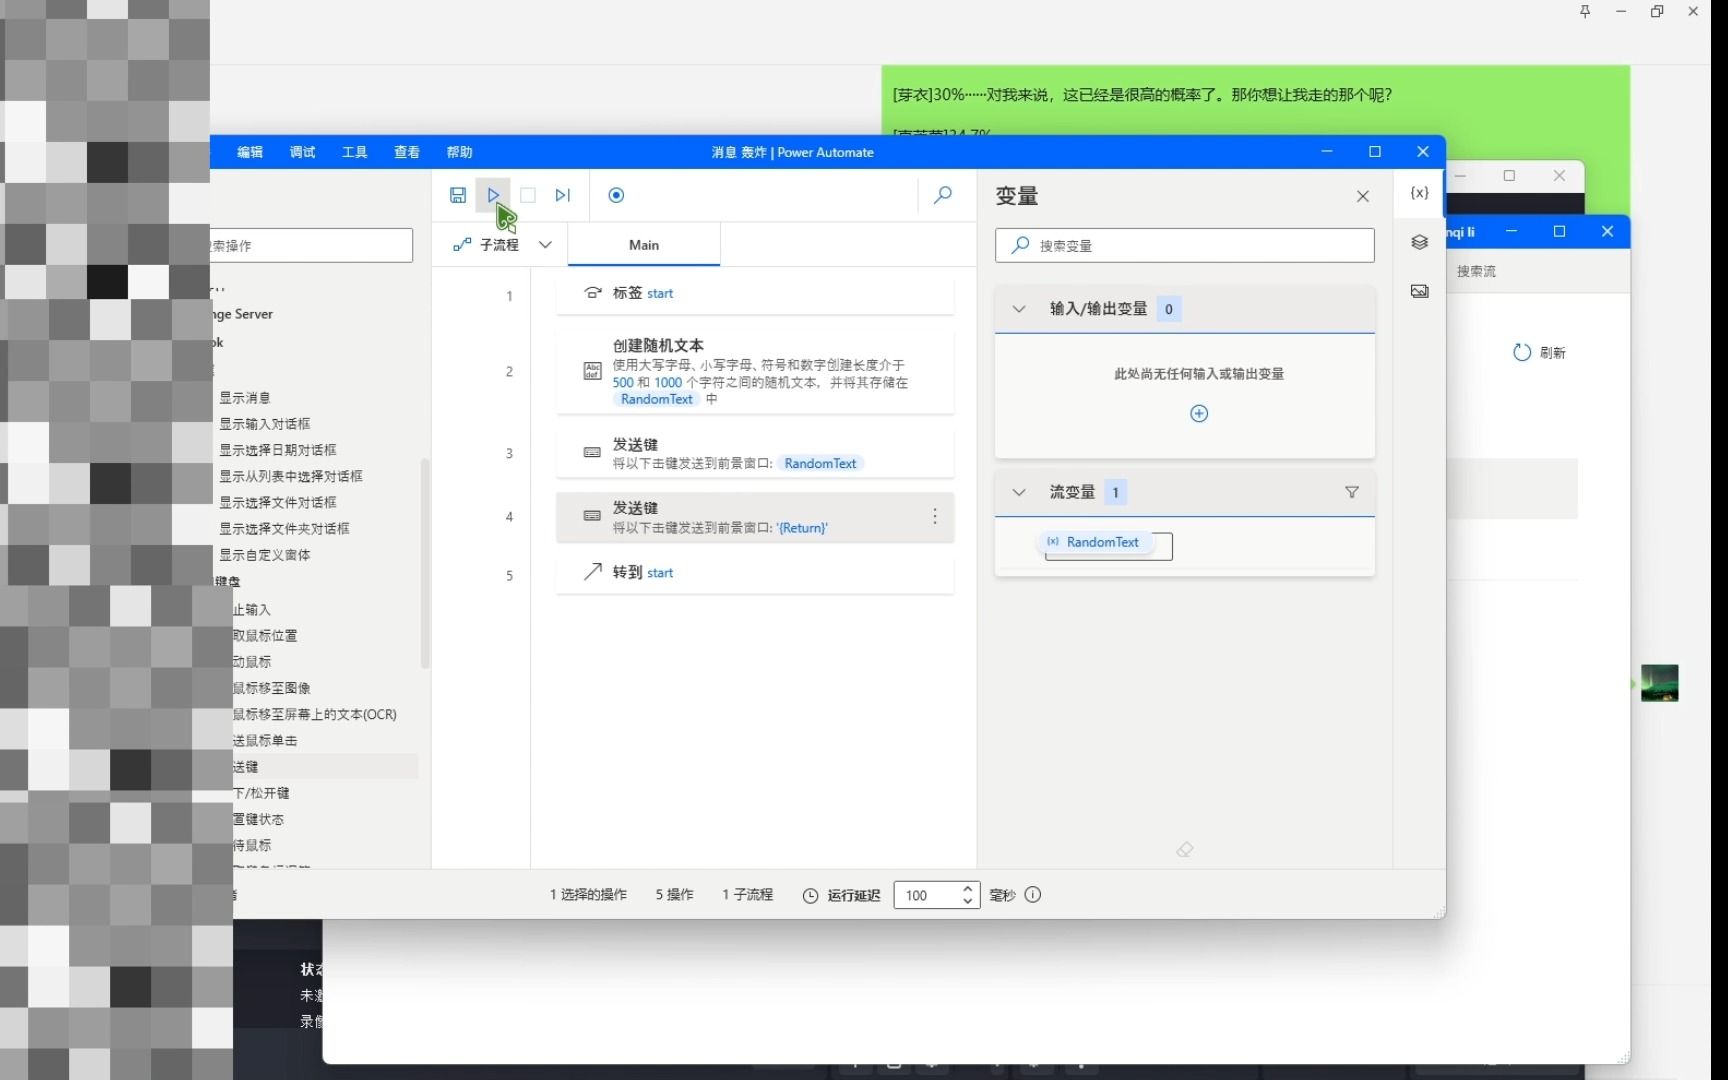Filter 流变量 using the funnel icon

(x=1352, y=492)
